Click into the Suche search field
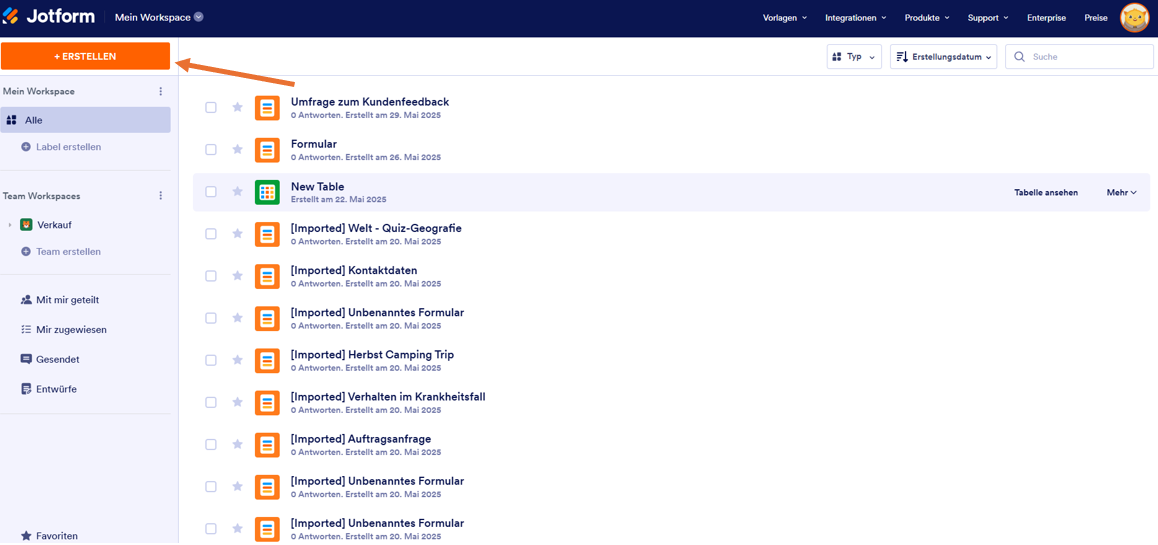This screenshot has width=1158, height=545. coord(1080,57)
